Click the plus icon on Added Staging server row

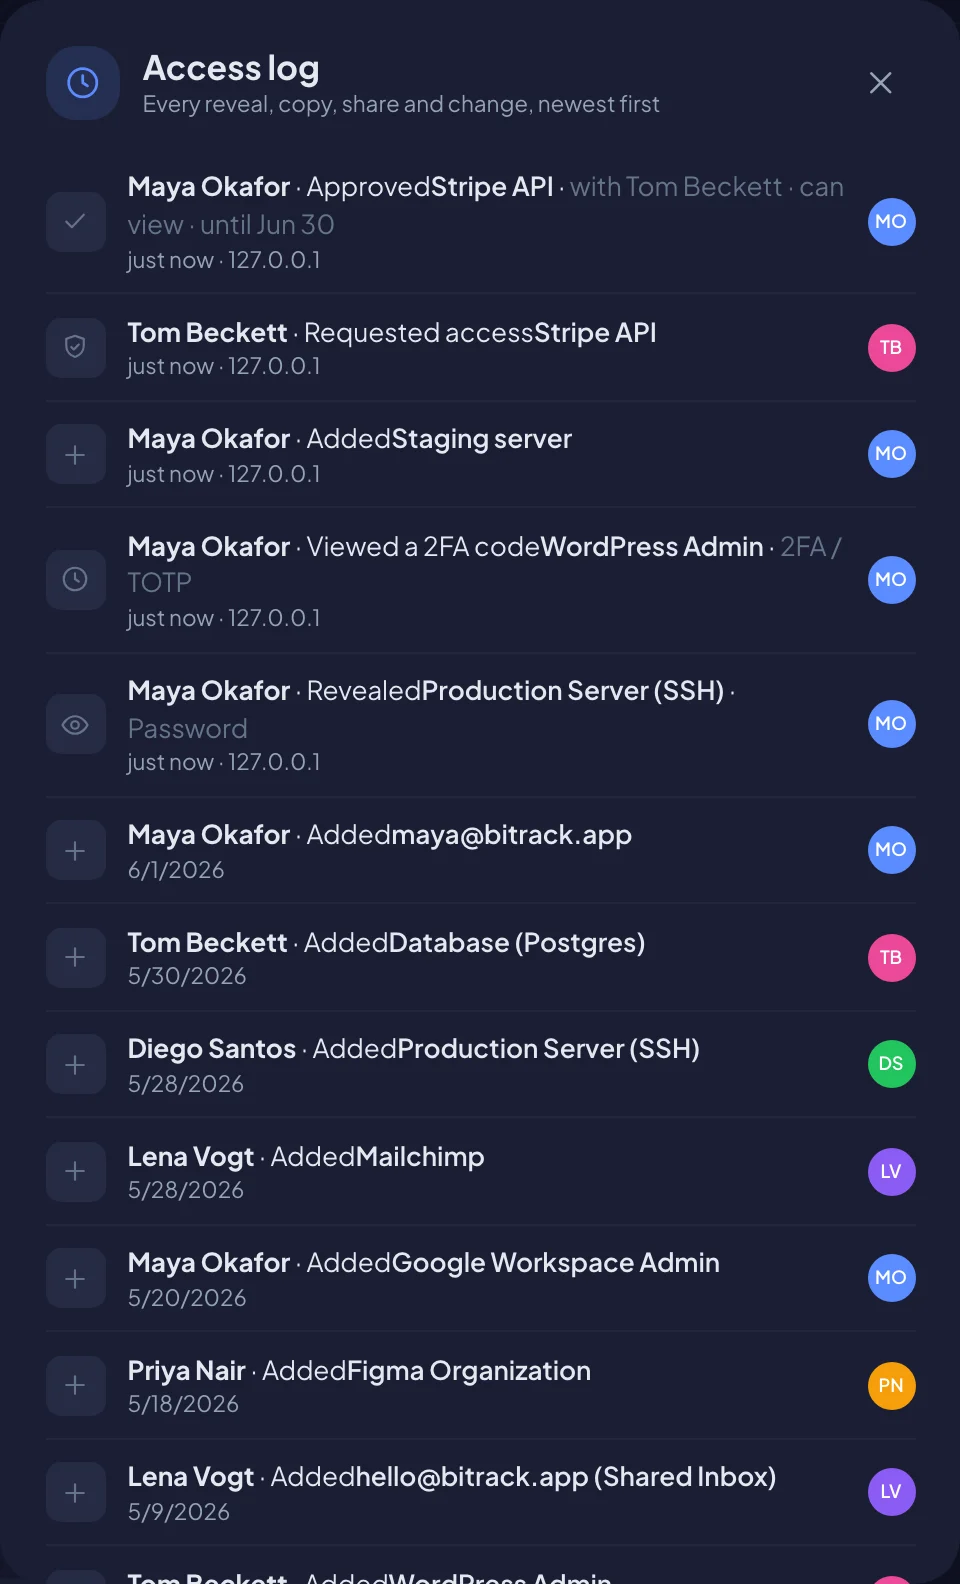click(x=76, y=455)
